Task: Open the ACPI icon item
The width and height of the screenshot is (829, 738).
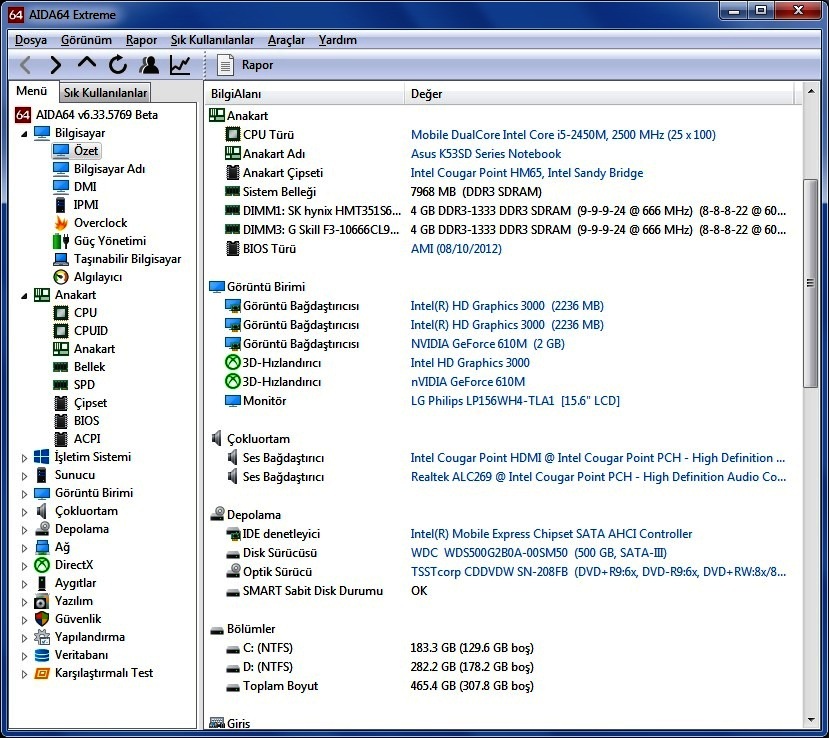Action: [61, 439]
